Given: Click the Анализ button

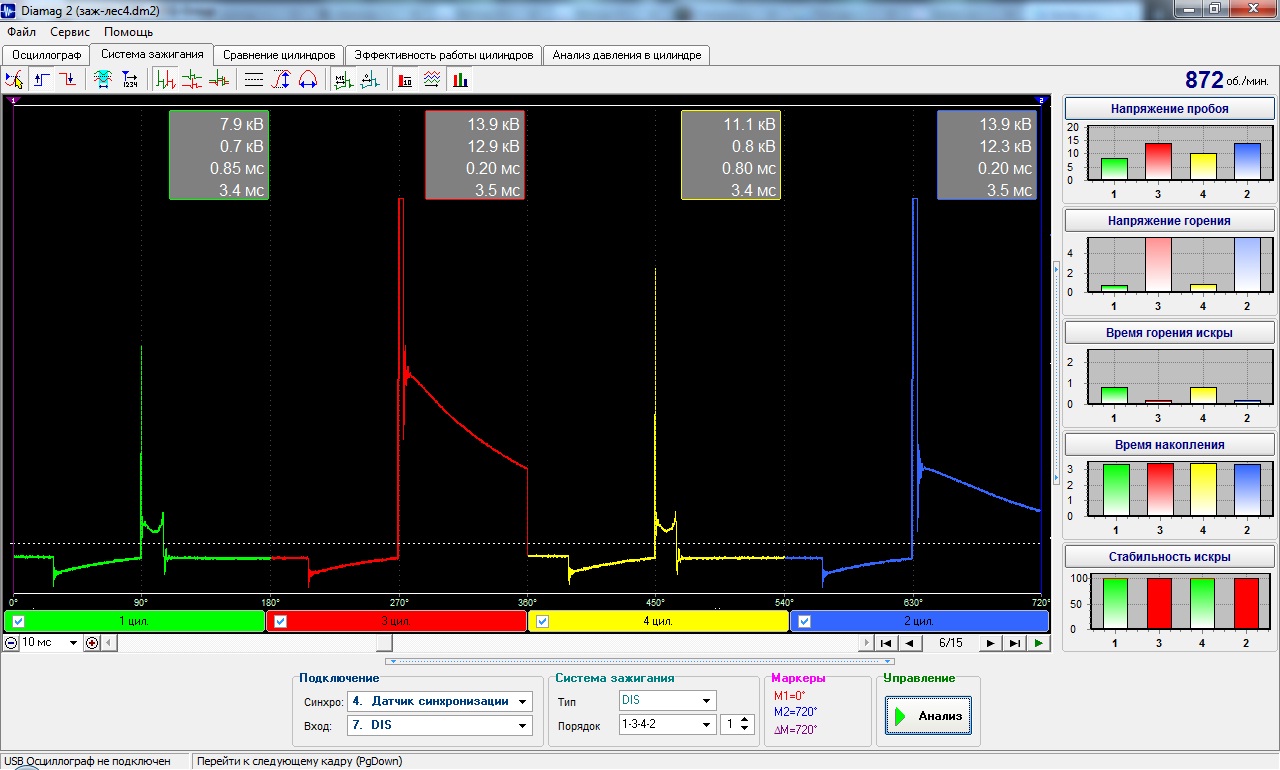Looking at the screenshot, I should click(928, 716).
